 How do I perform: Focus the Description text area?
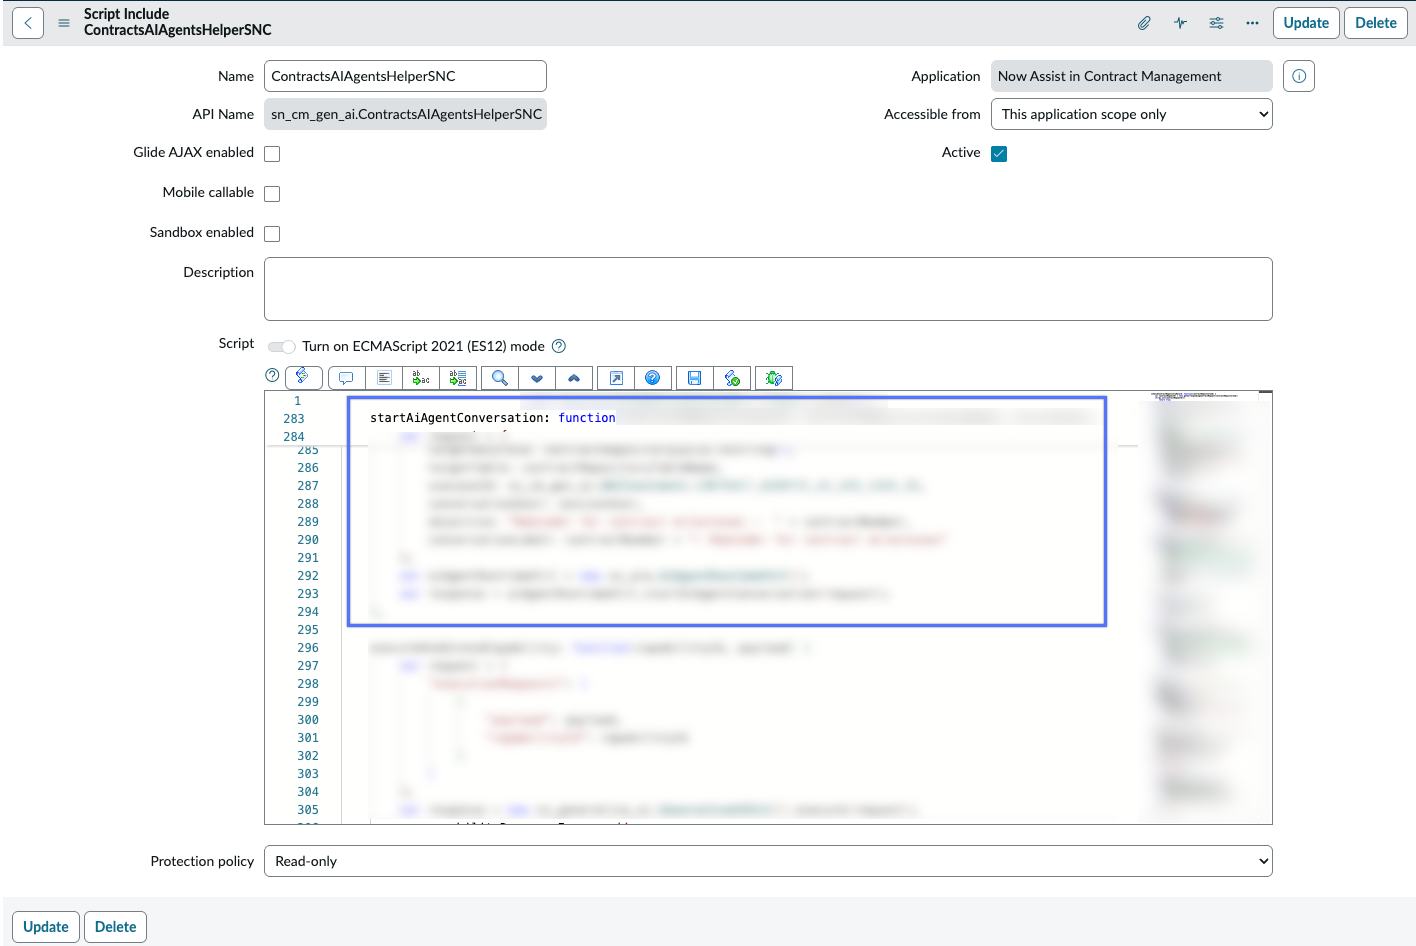pyautogui.click(x=768, y=289)
